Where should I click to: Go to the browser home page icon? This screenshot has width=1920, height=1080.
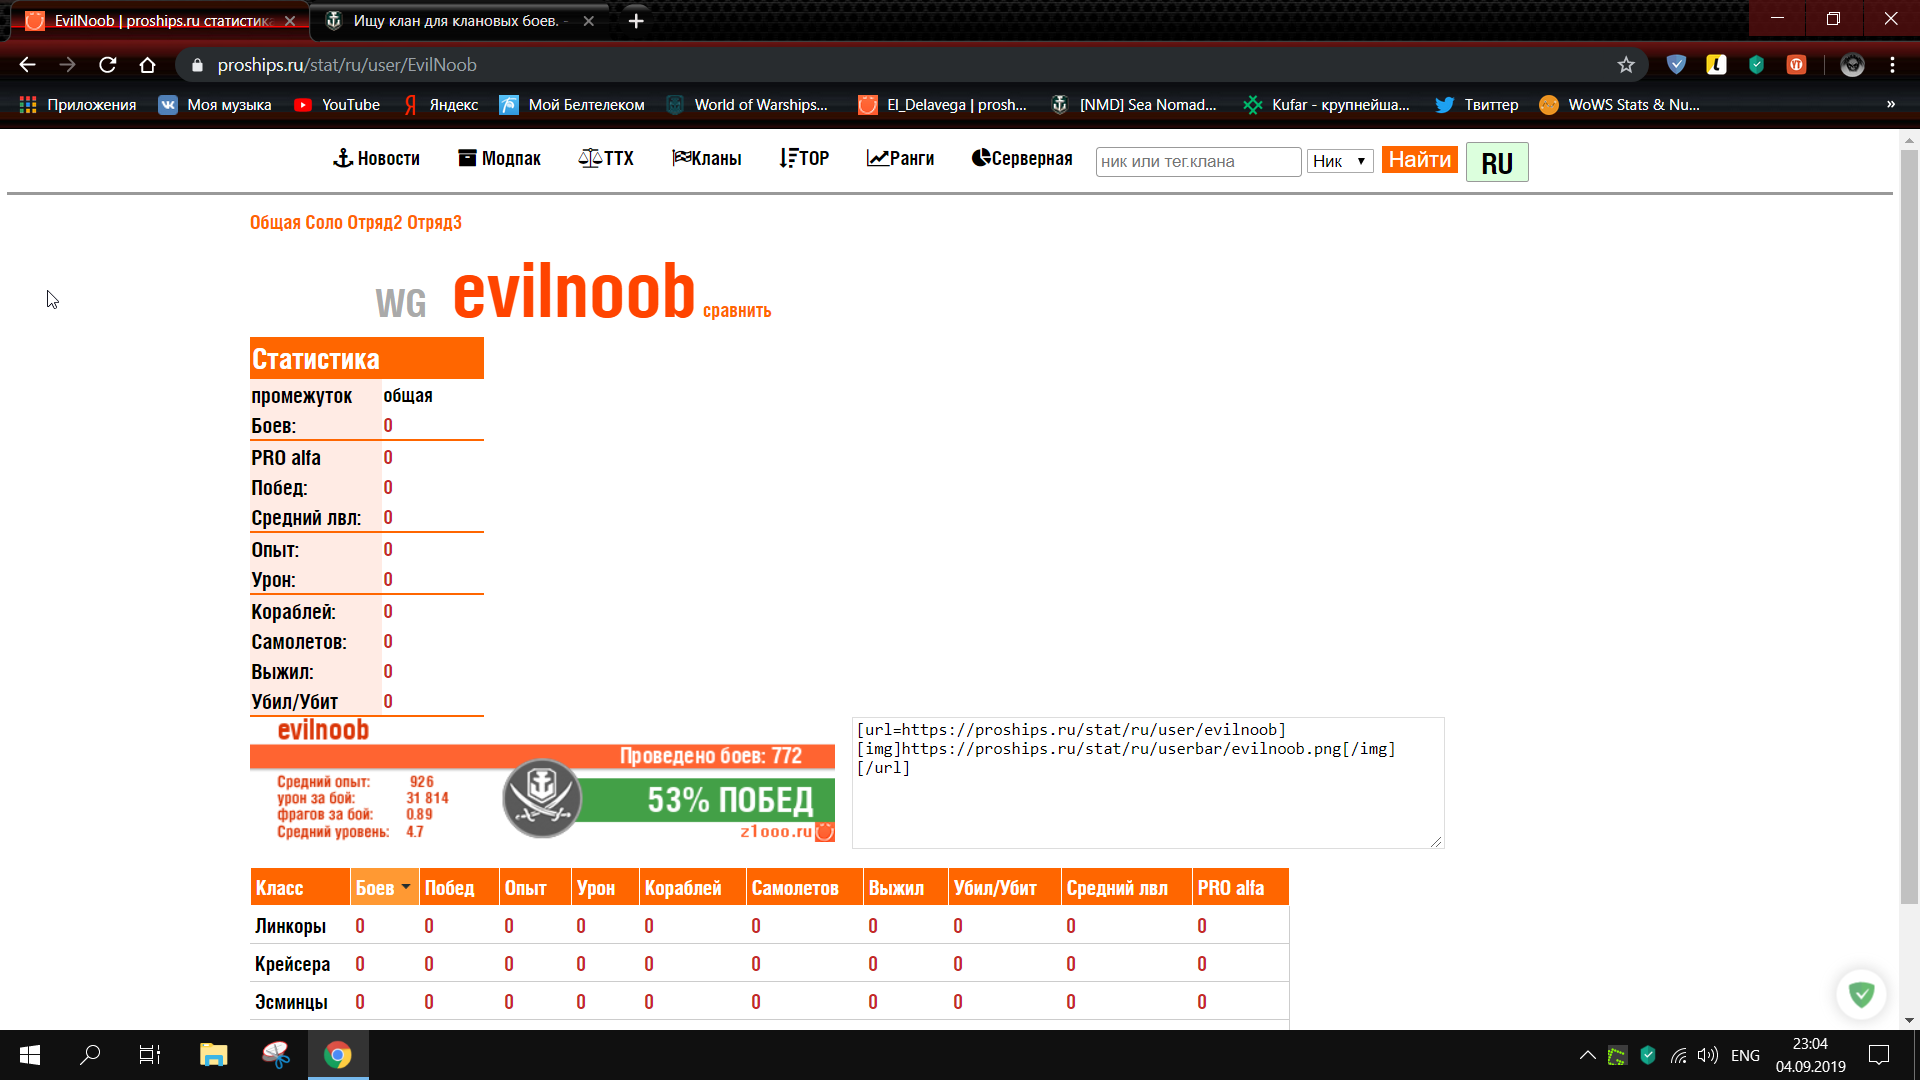[x=148, y=65]
